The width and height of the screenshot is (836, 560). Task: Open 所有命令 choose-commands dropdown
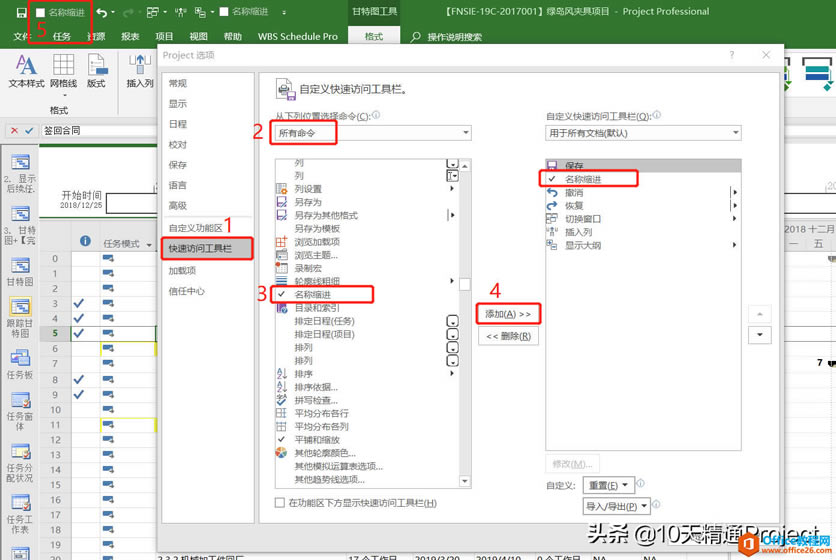(x=373, y=133)
